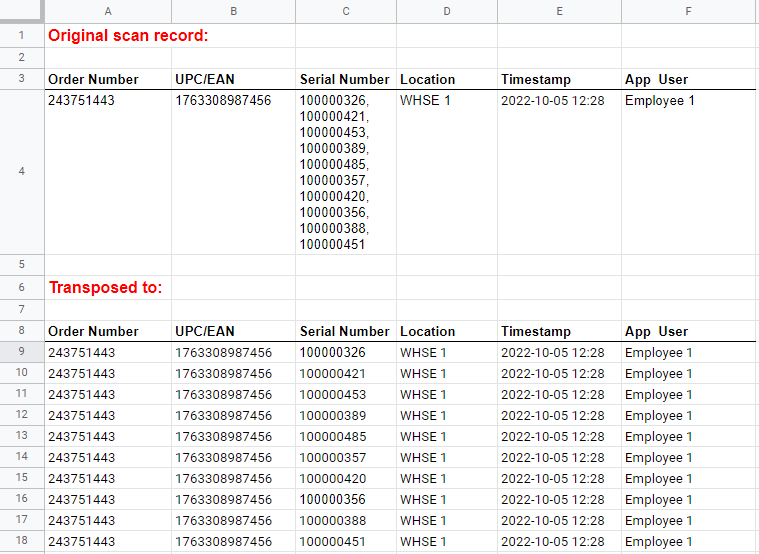Click serial number 100000421 in row 10
Image resolution: width=759 pixels, height=554 pixels.
pyautogui.click(x=333, y=373)
